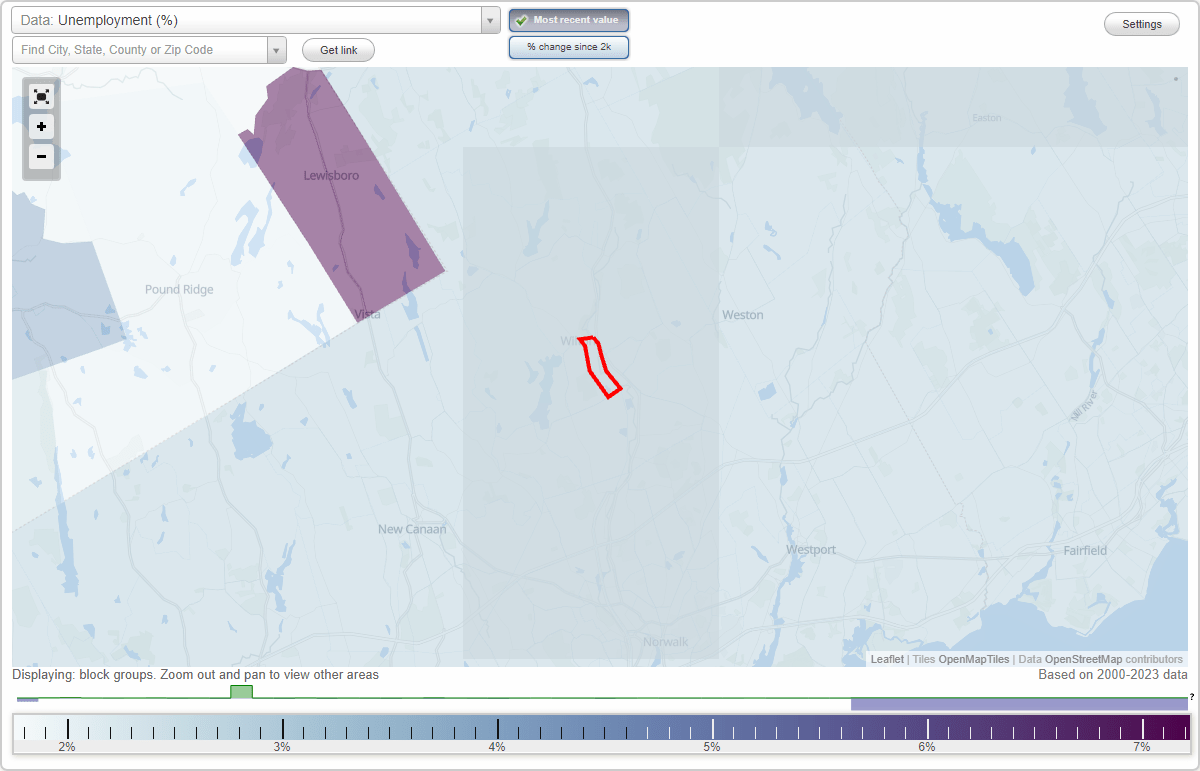Click the Data: Unemployment (%) combo box
The height and width of the screenshot is (771, 1200).
(x=255, y=20)
